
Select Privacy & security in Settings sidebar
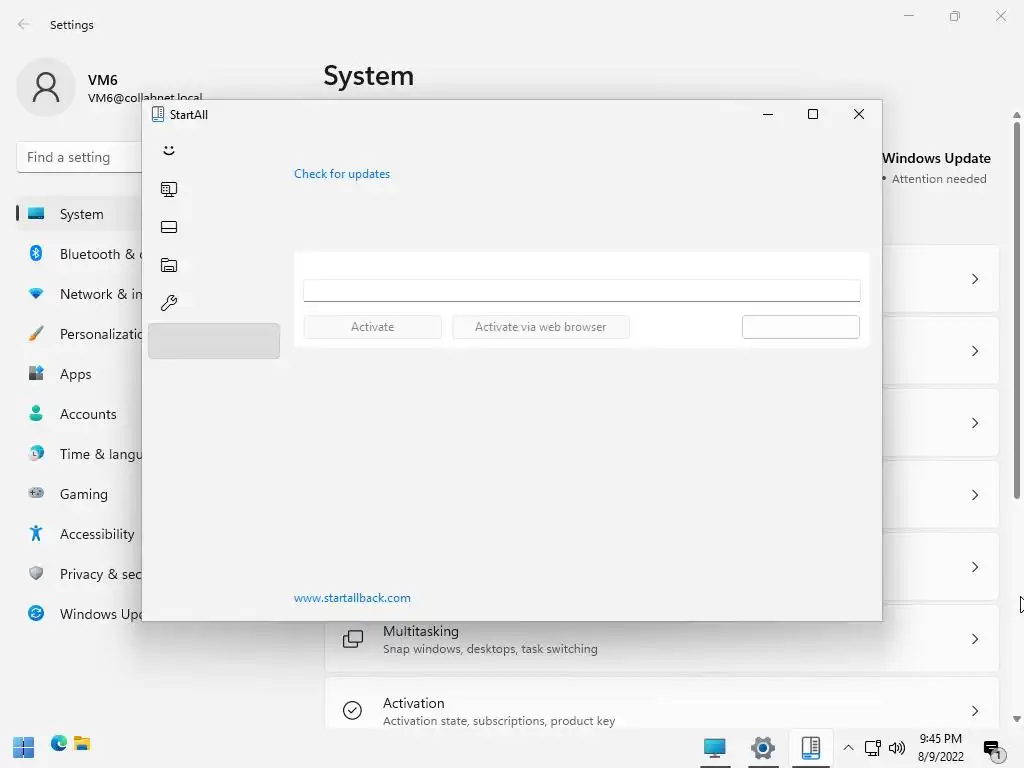[79, 574]
